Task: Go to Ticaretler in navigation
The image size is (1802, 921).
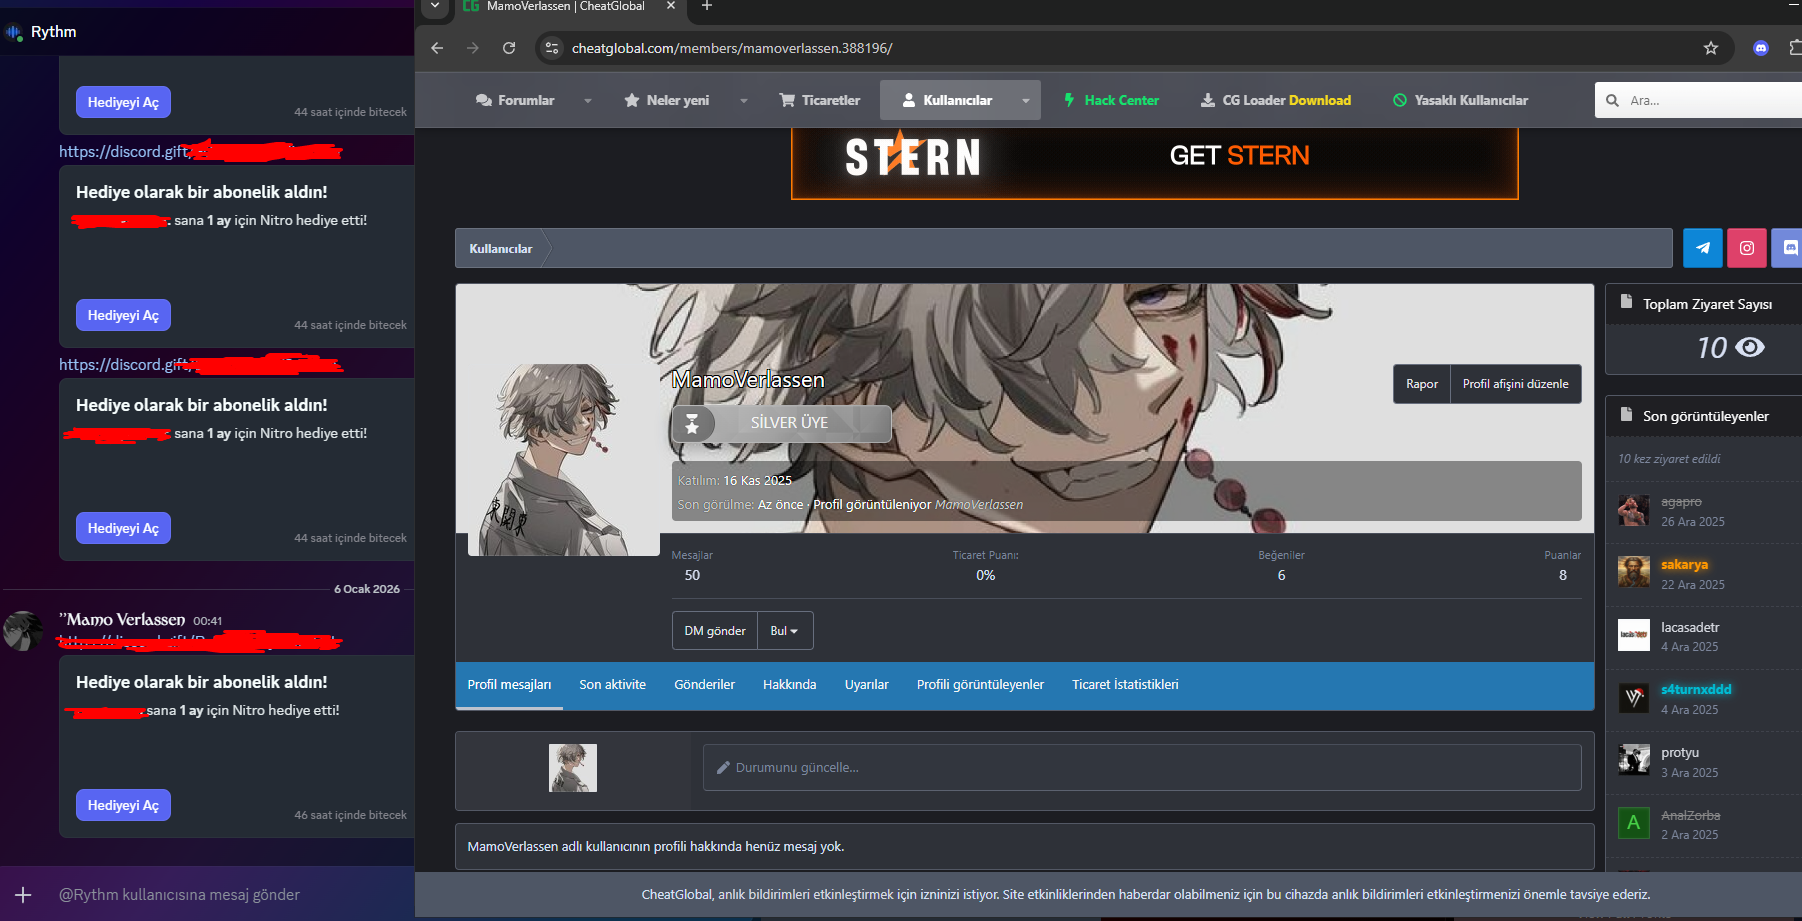Action: (820, 100)
